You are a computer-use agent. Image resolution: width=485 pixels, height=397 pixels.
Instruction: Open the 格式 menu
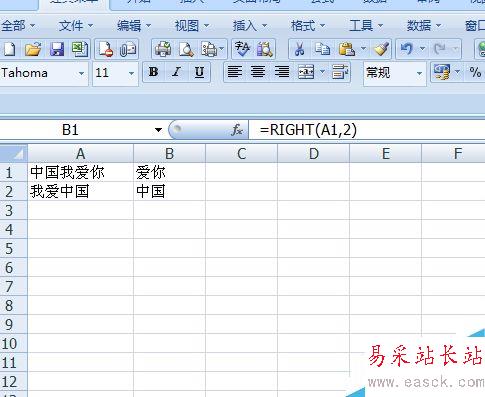point(308,26)
